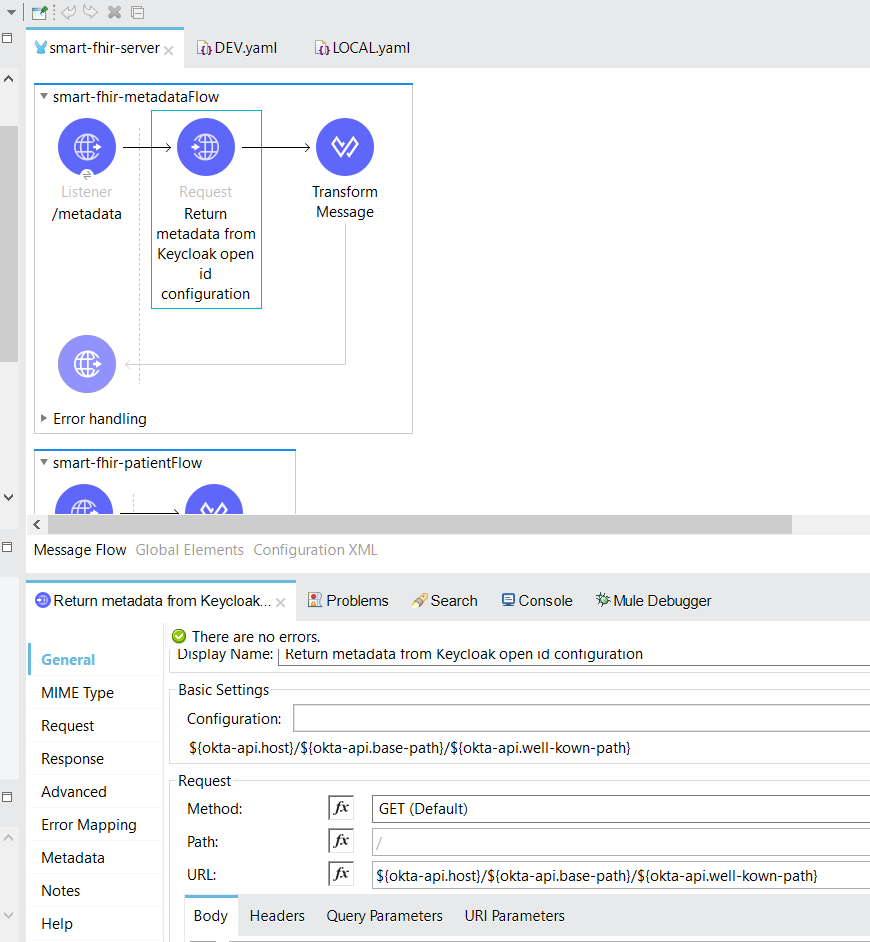Select the HTTP Request node icon

pyautogui.click(x=206, y=147)
